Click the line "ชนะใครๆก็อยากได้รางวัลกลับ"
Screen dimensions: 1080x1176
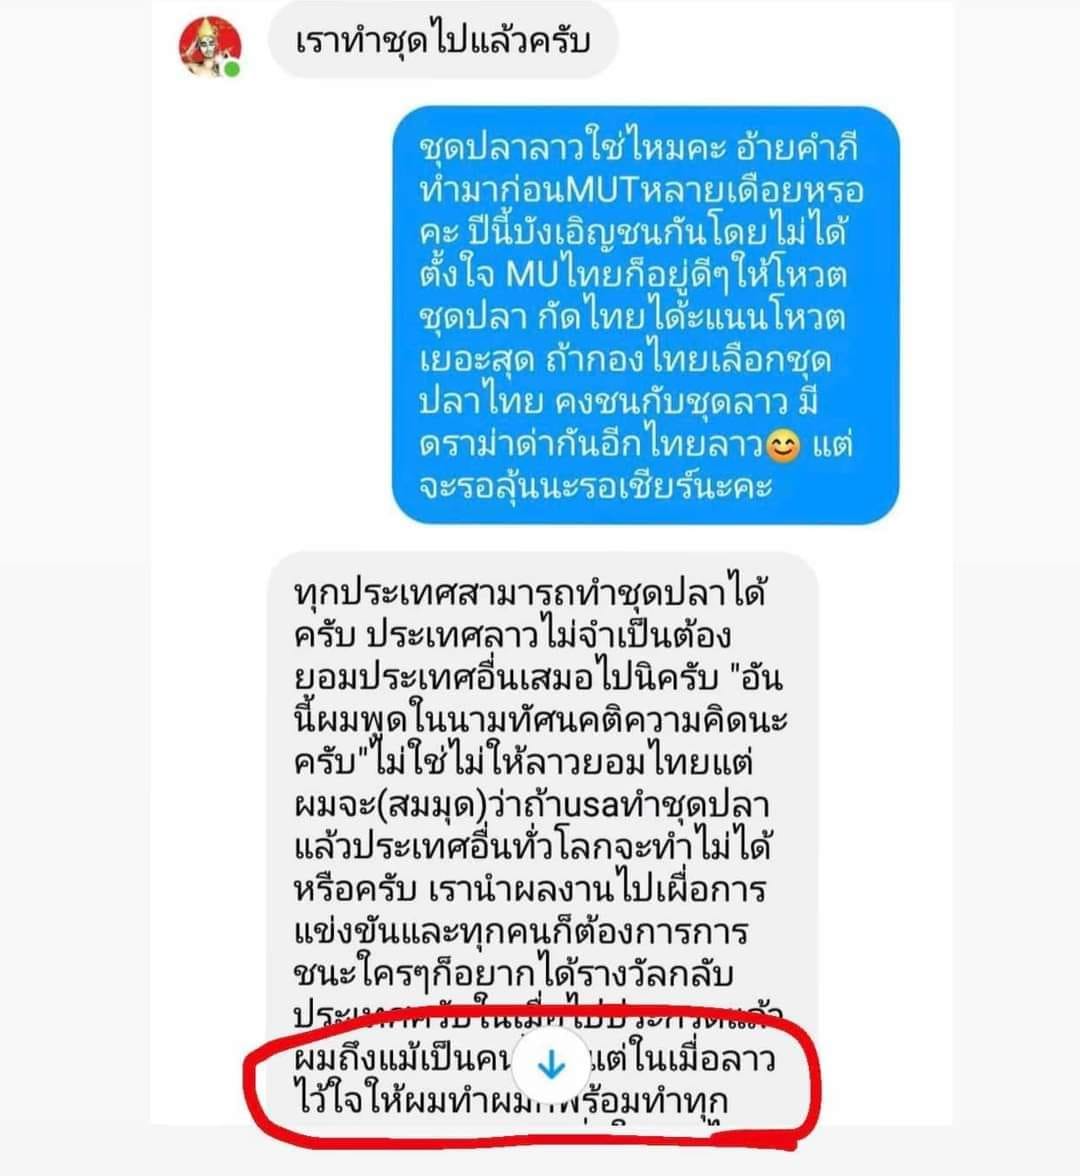(x=513, y=974)
